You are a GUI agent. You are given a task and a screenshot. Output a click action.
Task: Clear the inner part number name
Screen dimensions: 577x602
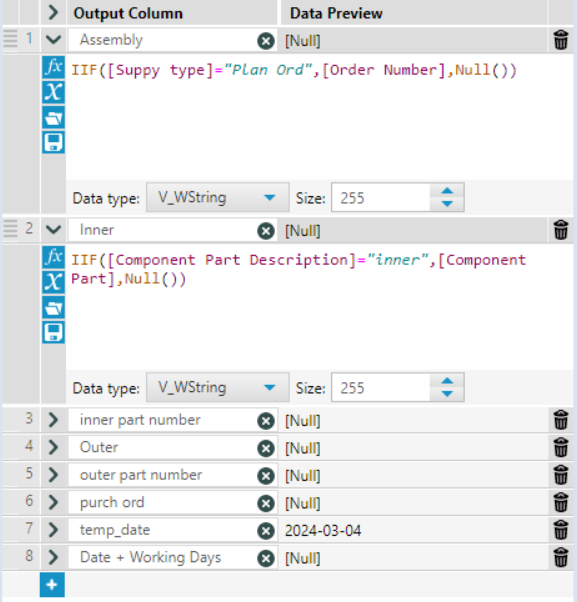pyautogui.click(x=266, y=421)
